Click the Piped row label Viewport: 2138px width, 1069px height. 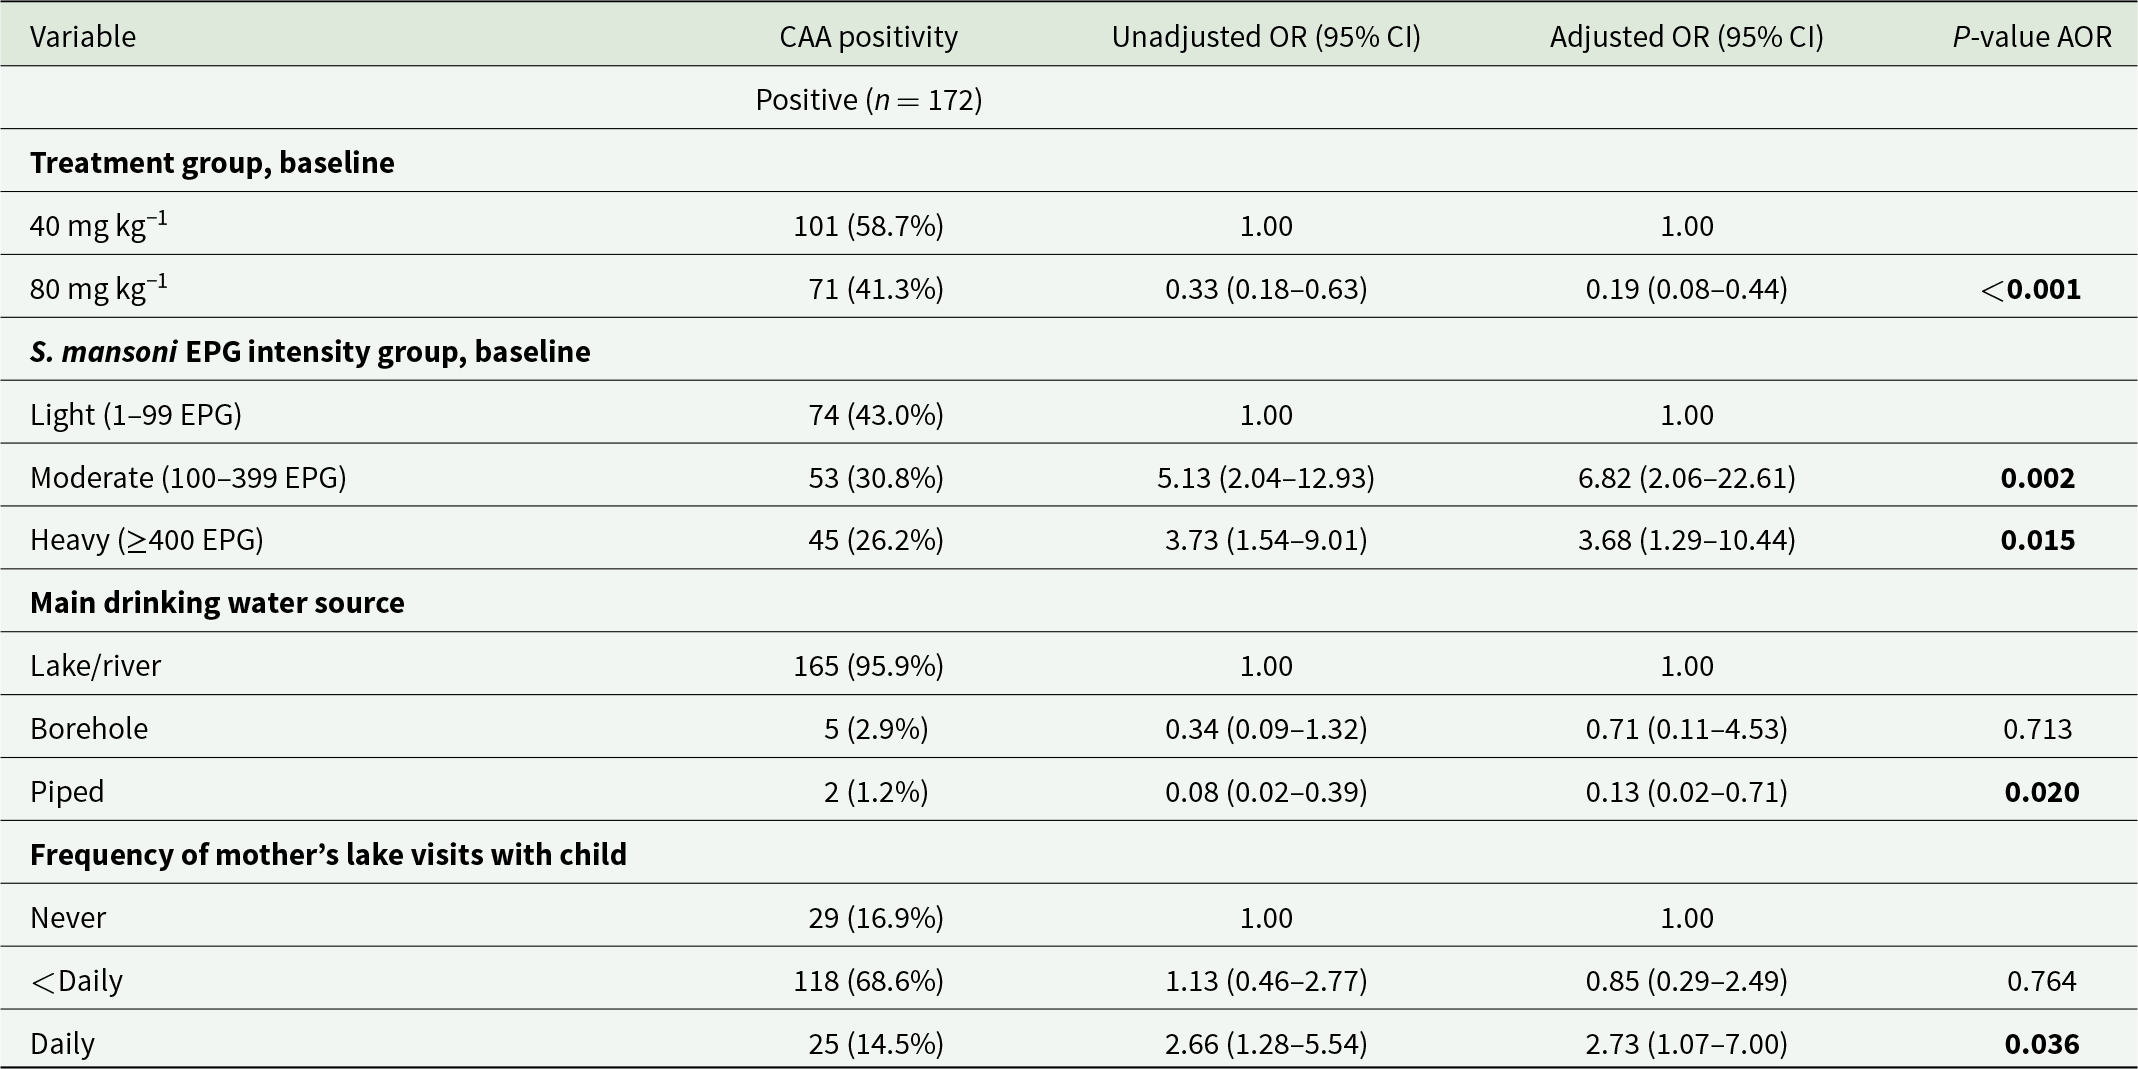coord(67,792)
